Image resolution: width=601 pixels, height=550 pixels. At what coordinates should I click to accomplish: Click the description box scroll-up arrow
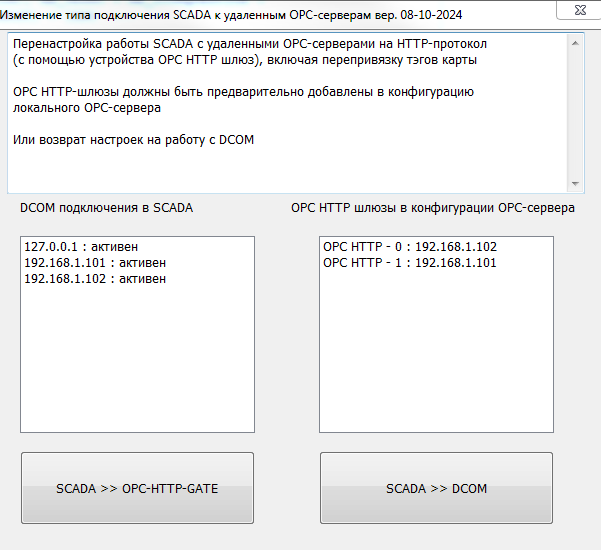(x=576, y=43)
